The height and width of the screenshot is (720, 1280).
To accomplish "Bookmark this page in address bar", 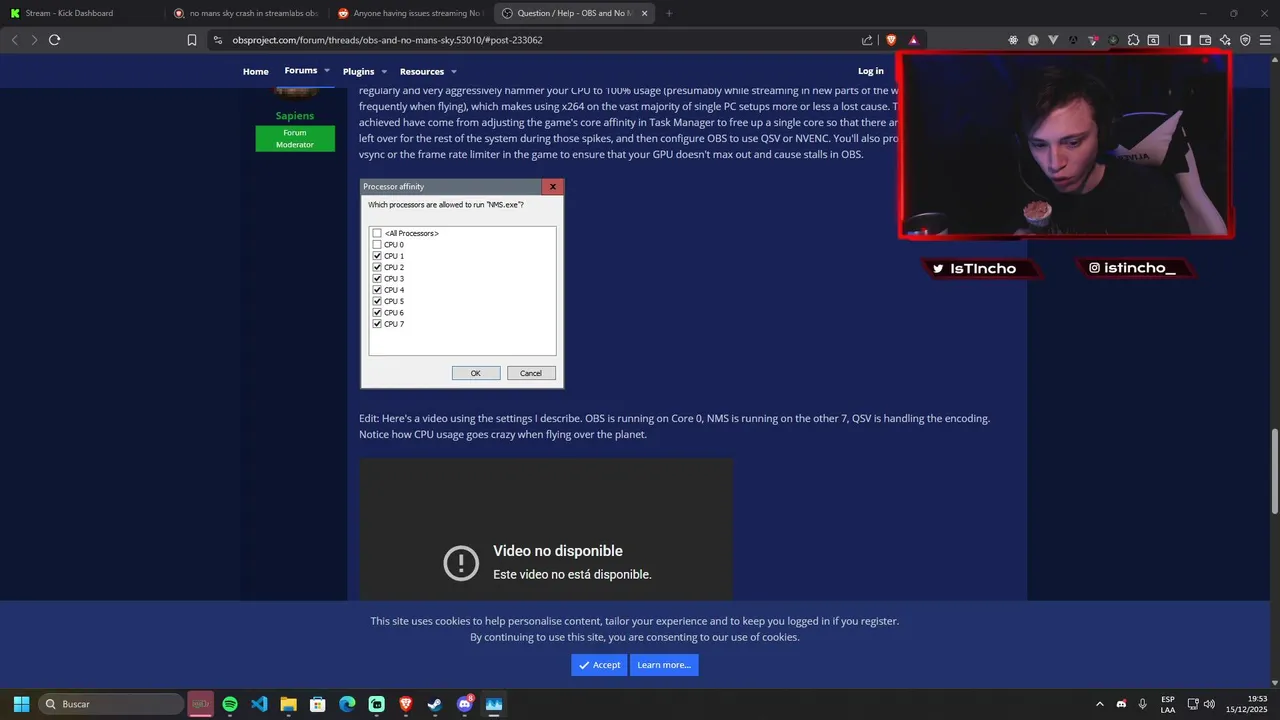I will click(x=191, y=40).
